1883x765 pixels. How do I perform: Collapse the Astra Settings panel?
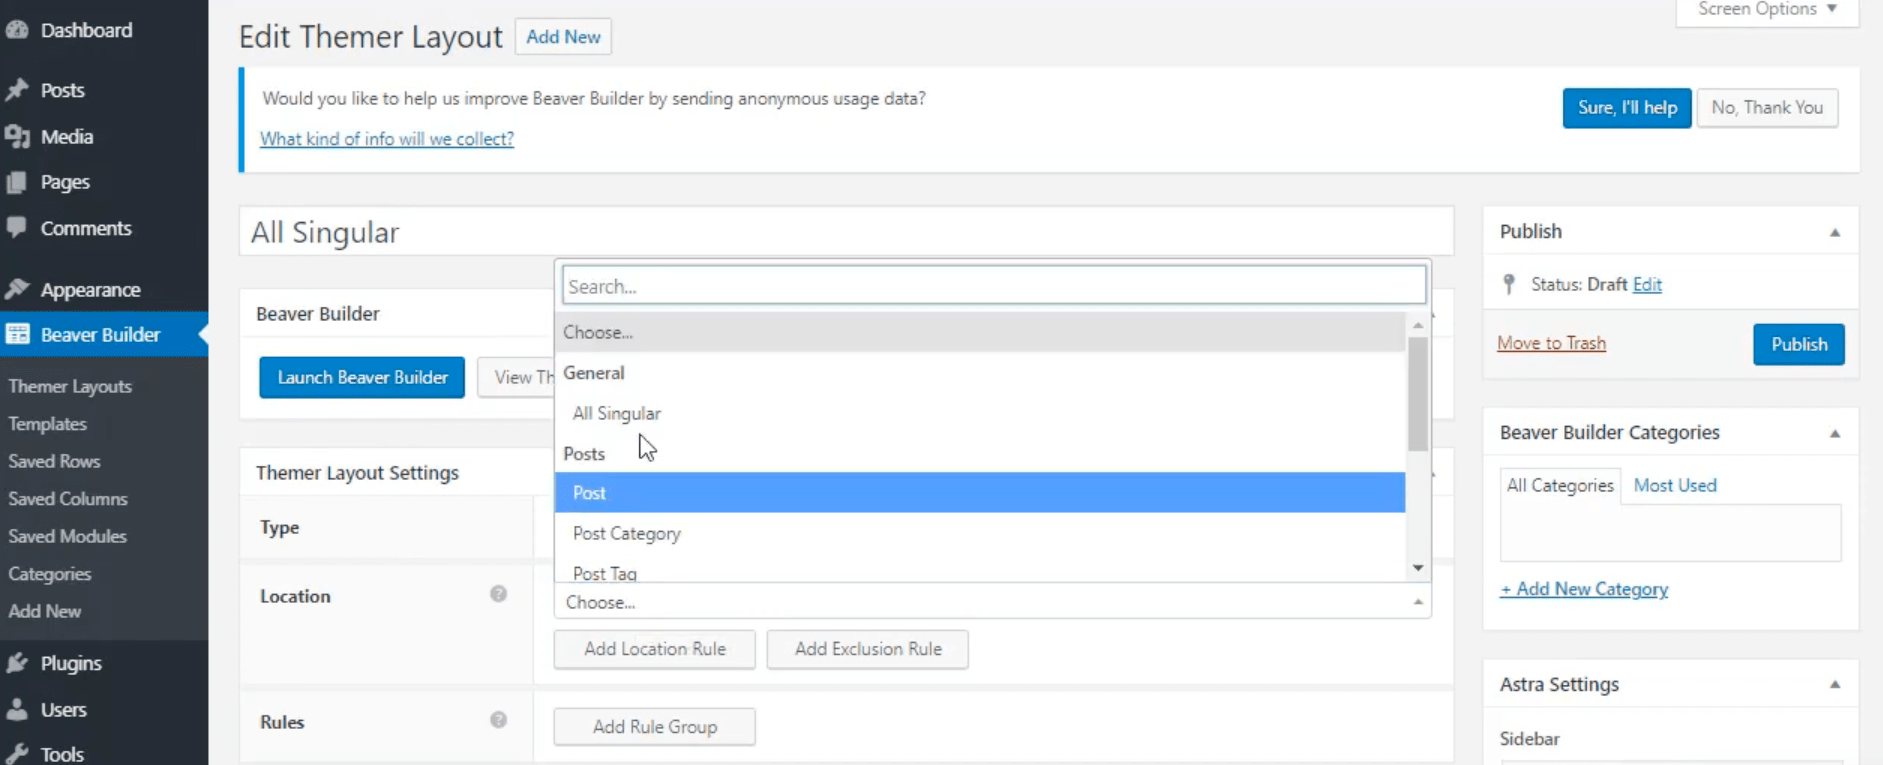pos(1835,685)
